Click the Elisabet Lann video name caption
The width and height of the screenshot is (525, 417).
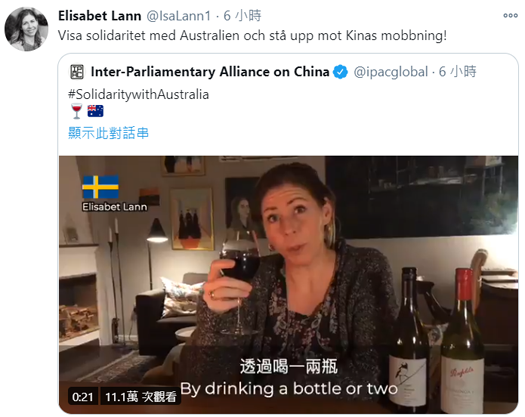pyautogui.click(x=115, y=207)
